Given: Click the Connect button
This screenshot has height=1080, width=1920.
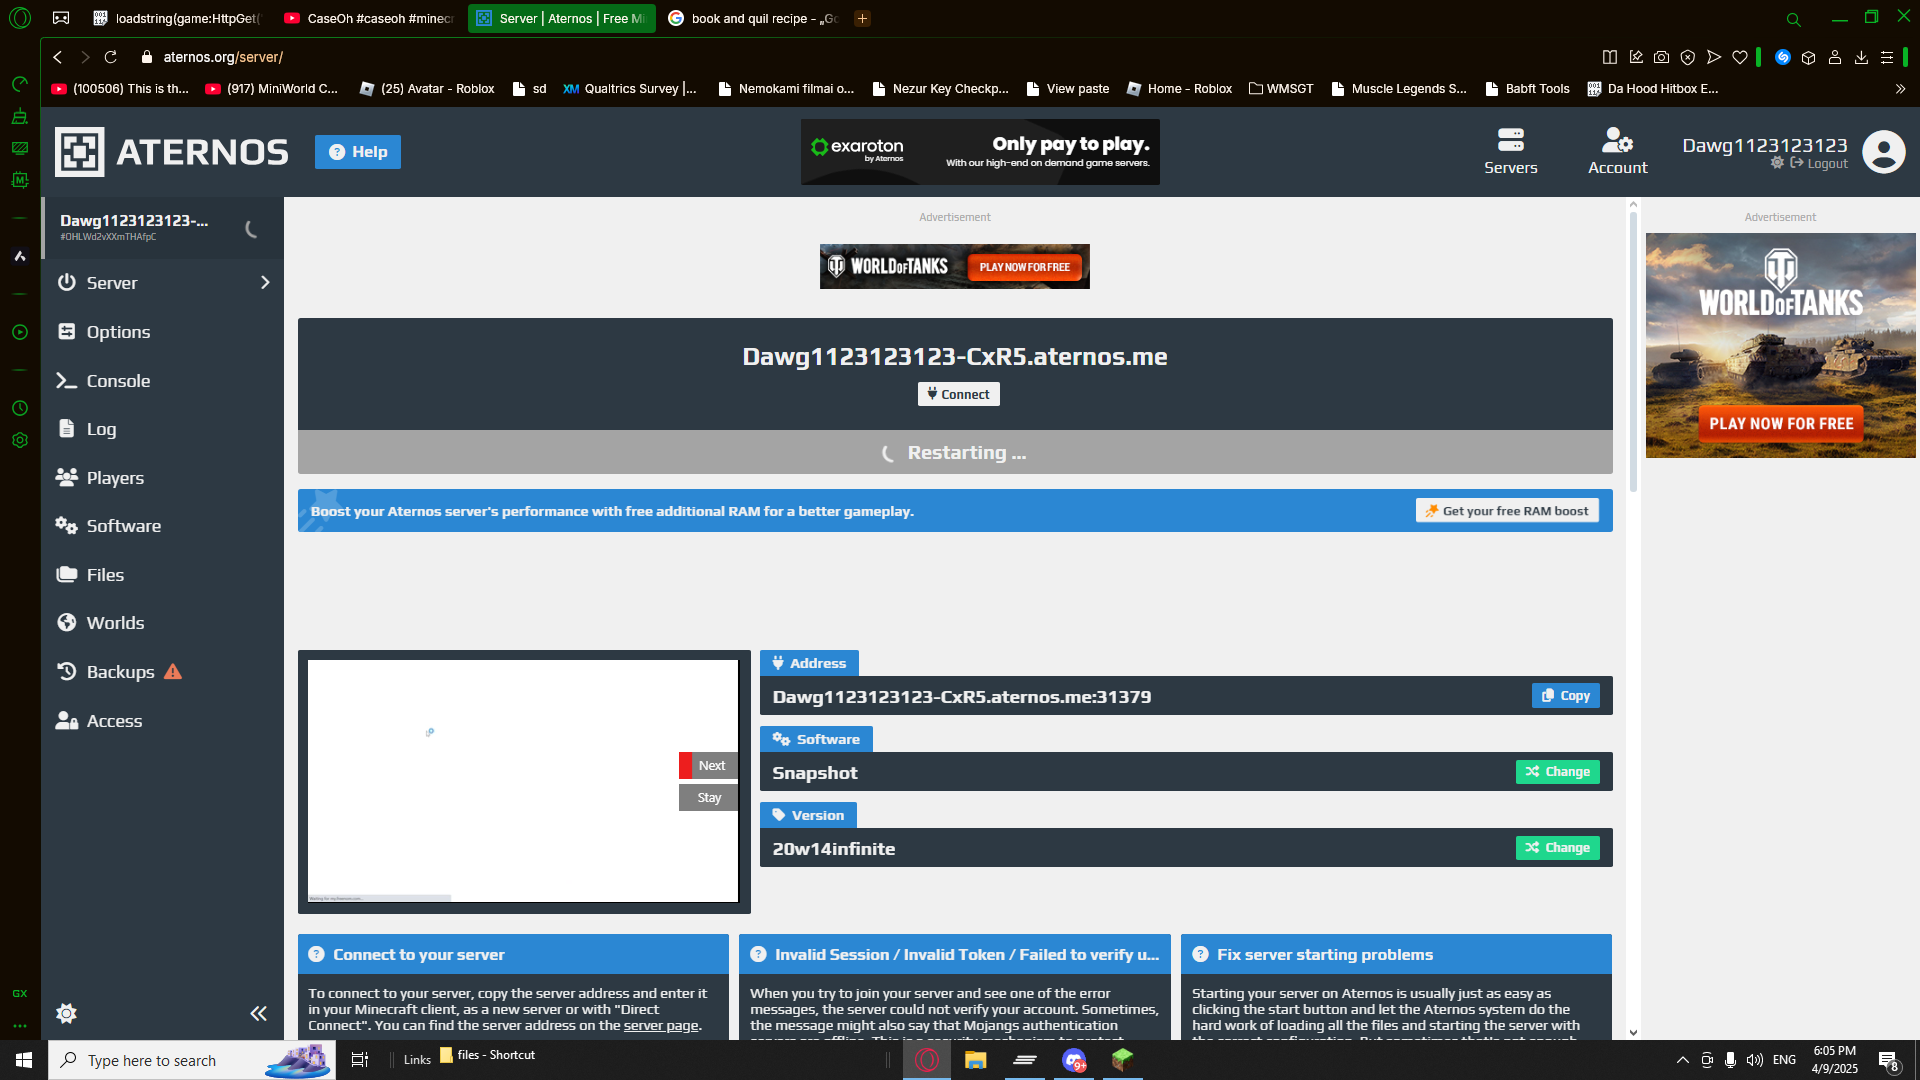Looking at the screenshot, I should pyautogui.click(x=958, y=394).
